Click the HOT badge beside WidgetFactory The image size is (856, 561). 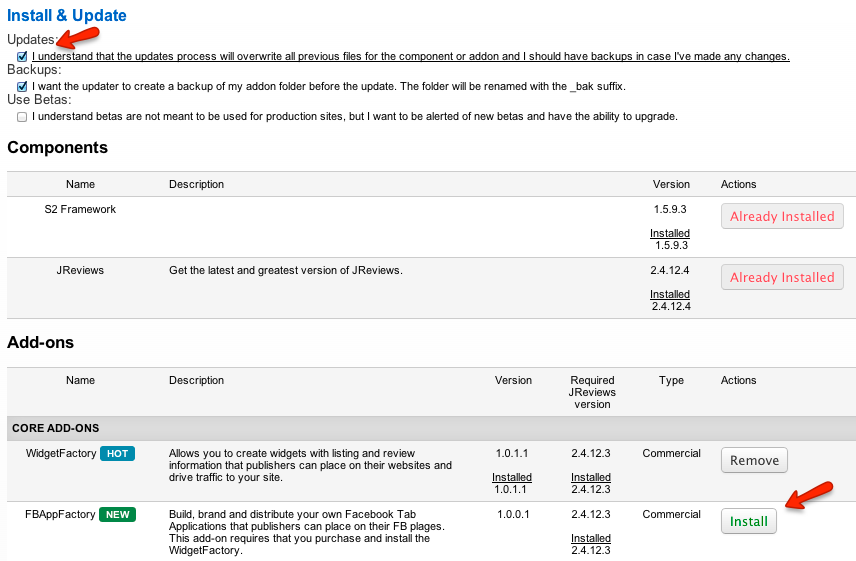pos(117,454)
